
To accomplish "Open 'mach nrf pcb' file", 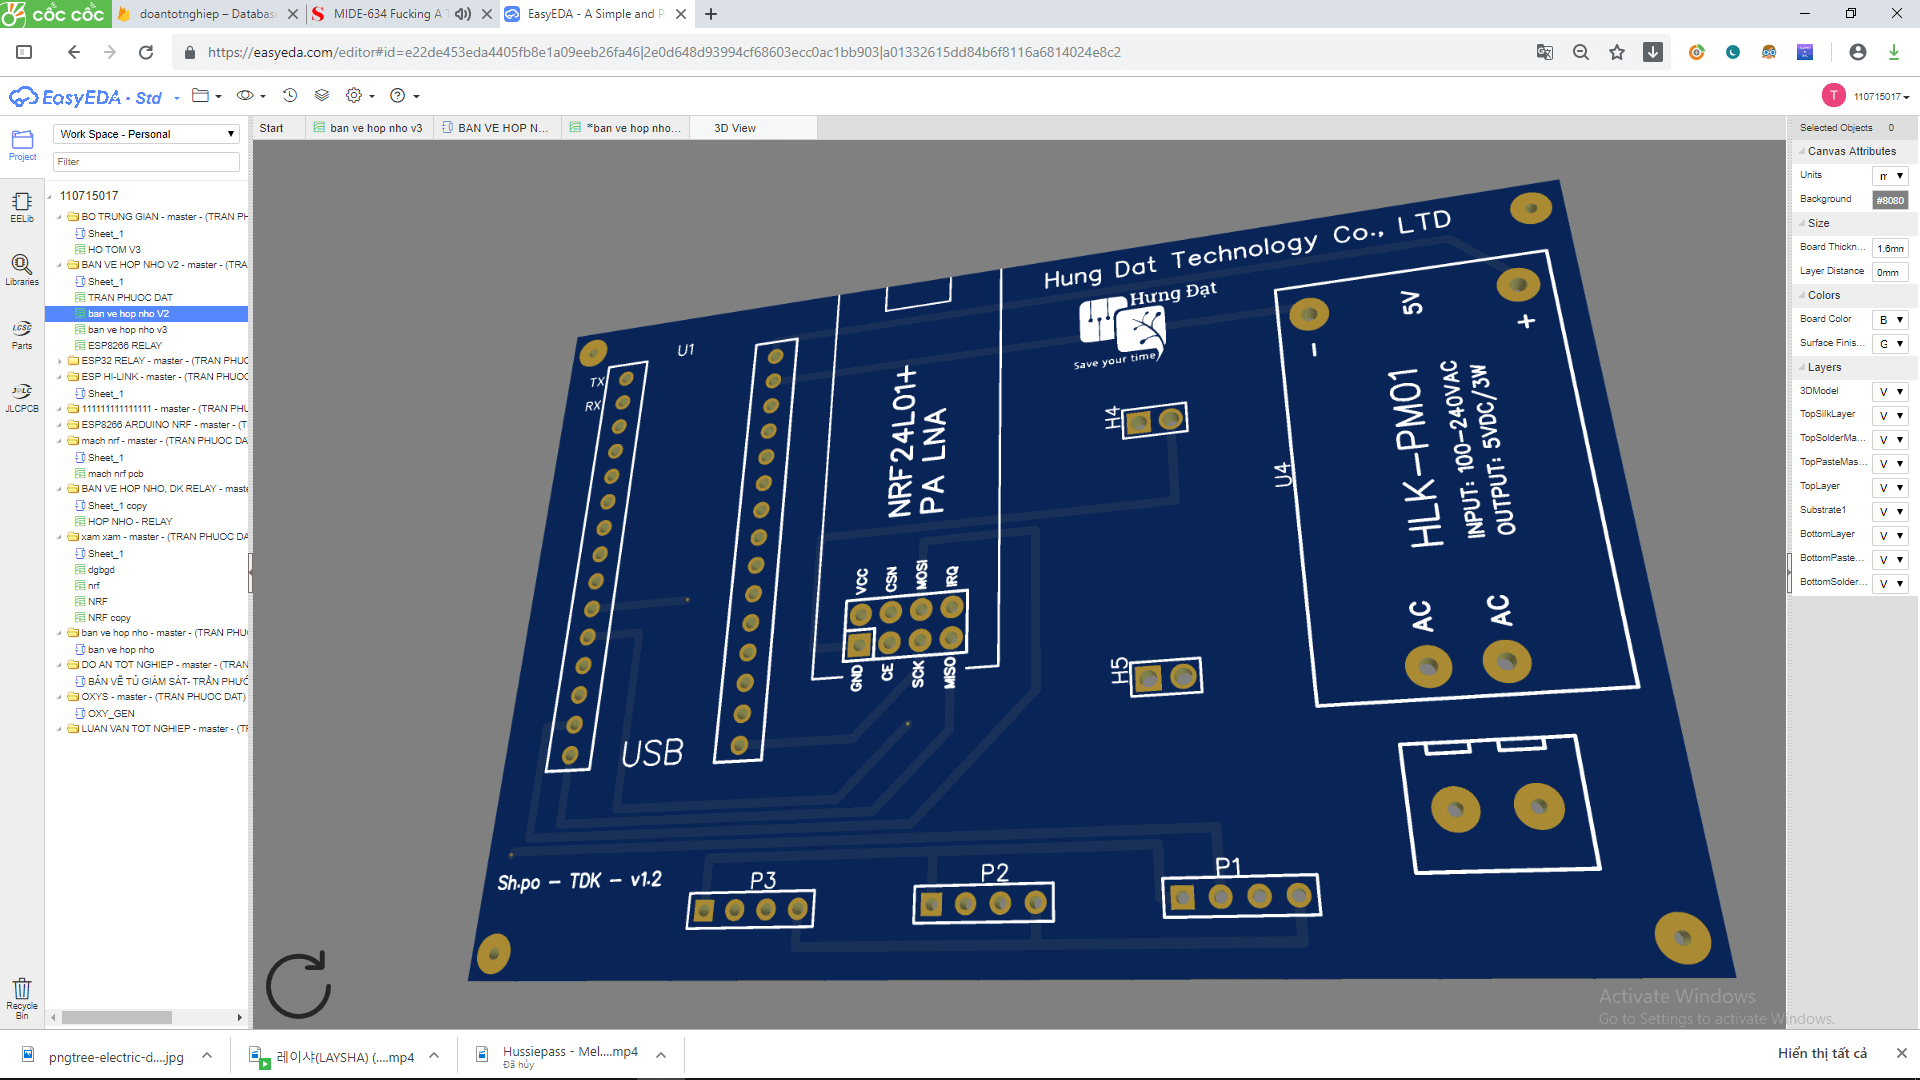I will pyautogui.click(x=115, y=474).
